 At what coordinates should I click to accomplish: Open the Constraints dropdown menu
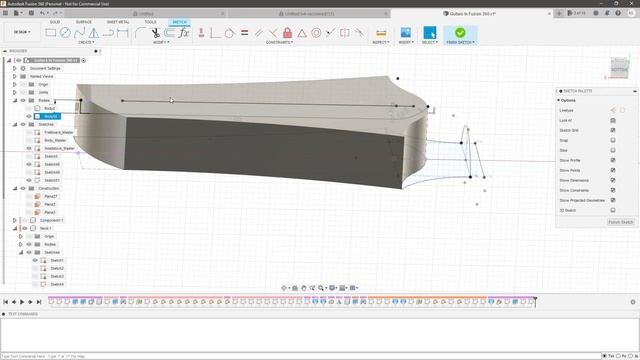click(279, 42)
